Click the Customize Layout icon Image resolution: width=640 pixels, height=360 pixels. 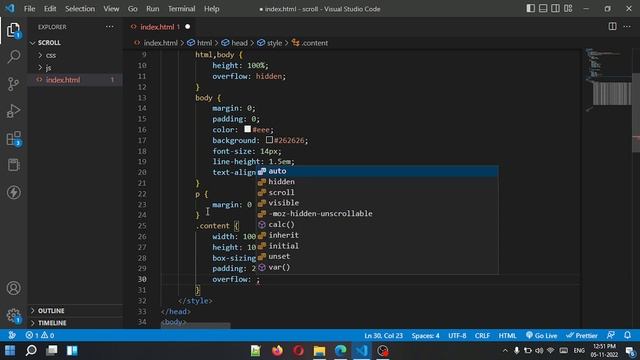pyautogui.click(x=568, y=8)
